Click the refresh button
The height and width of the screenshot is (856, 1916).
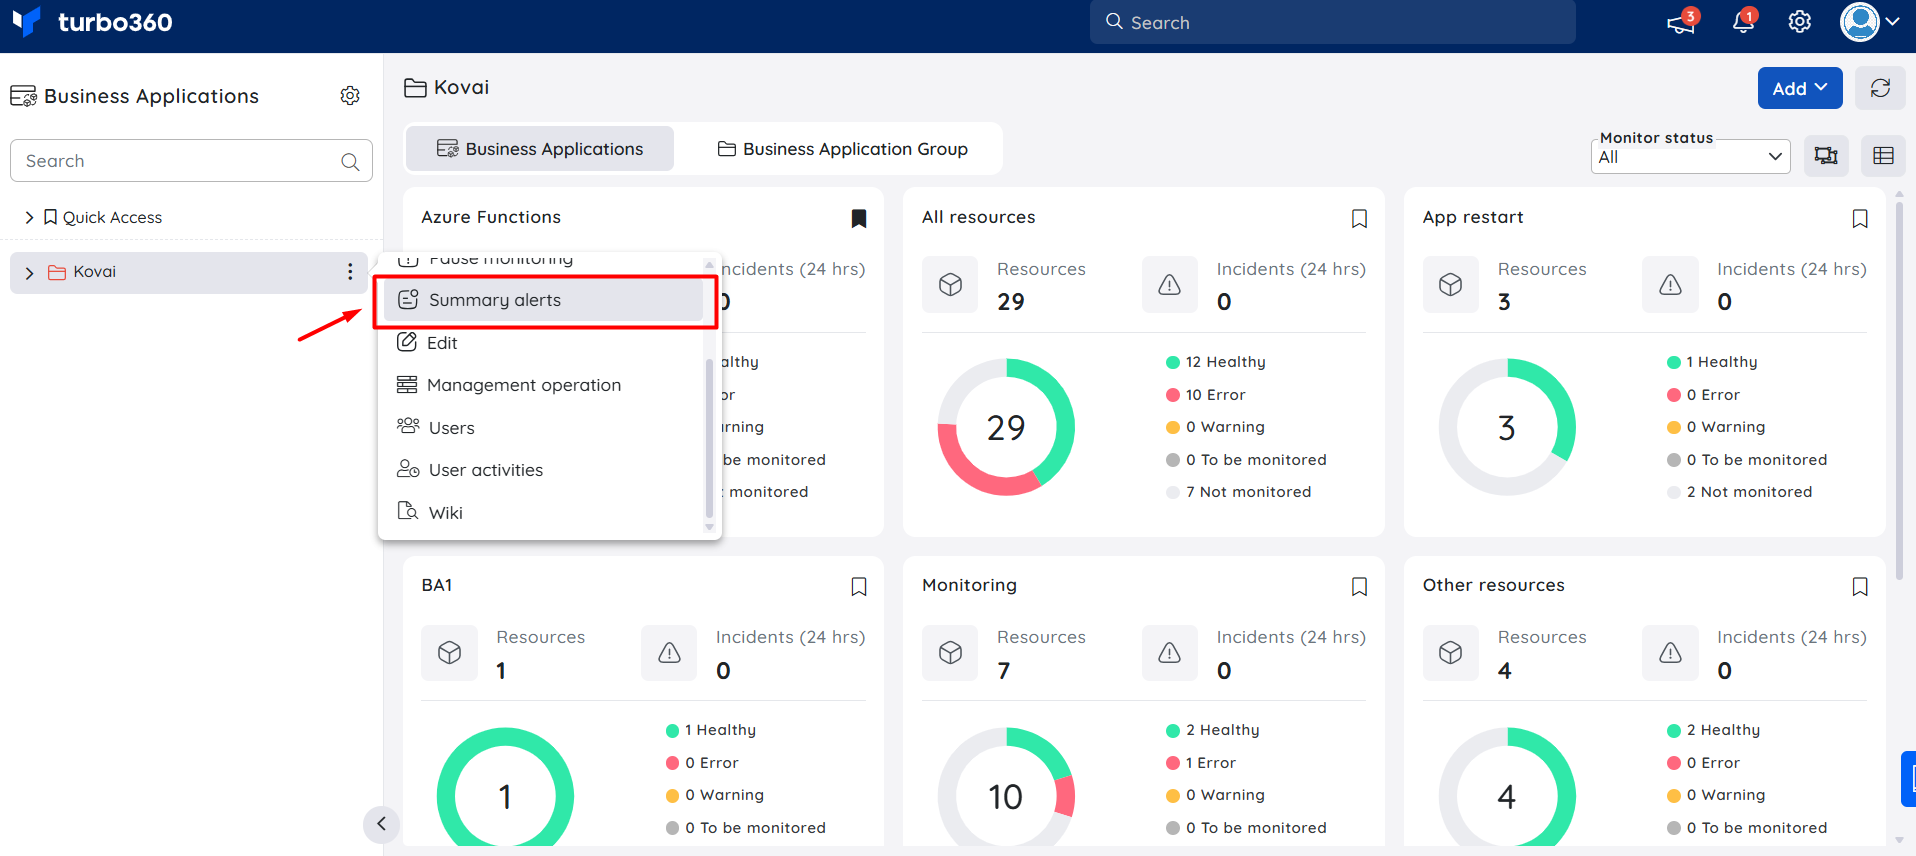click(x=1880, y=89)
